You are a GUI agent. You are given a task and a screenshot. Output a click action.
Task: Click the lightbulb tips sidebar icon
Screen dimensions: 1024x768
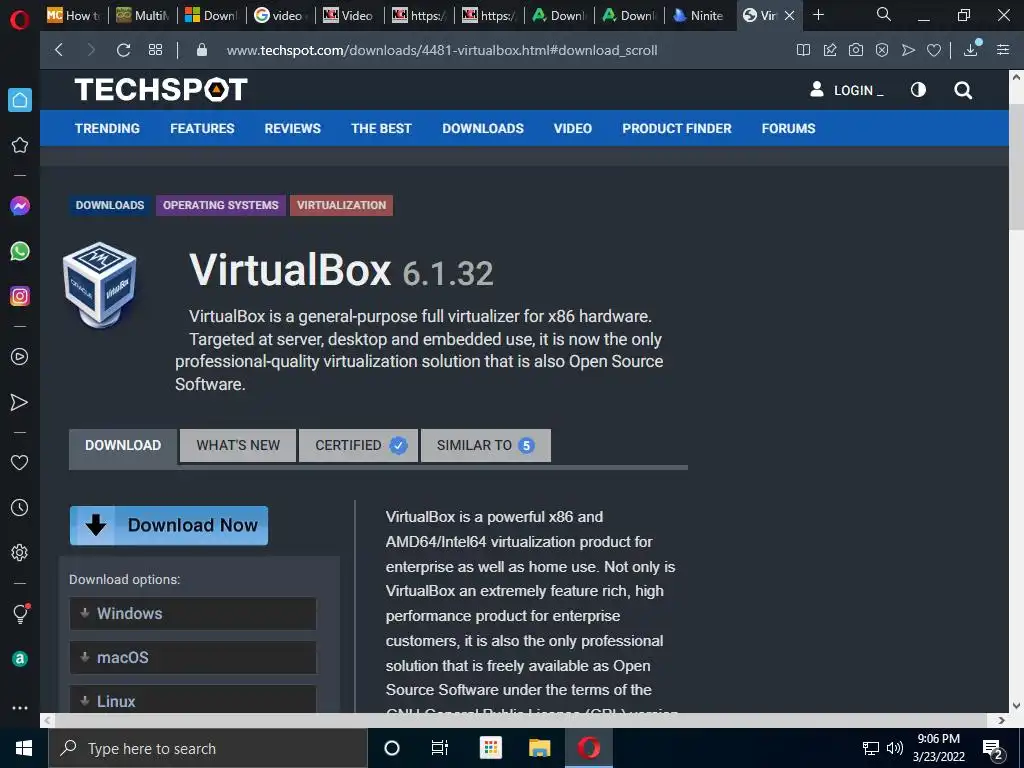(20, 613)
